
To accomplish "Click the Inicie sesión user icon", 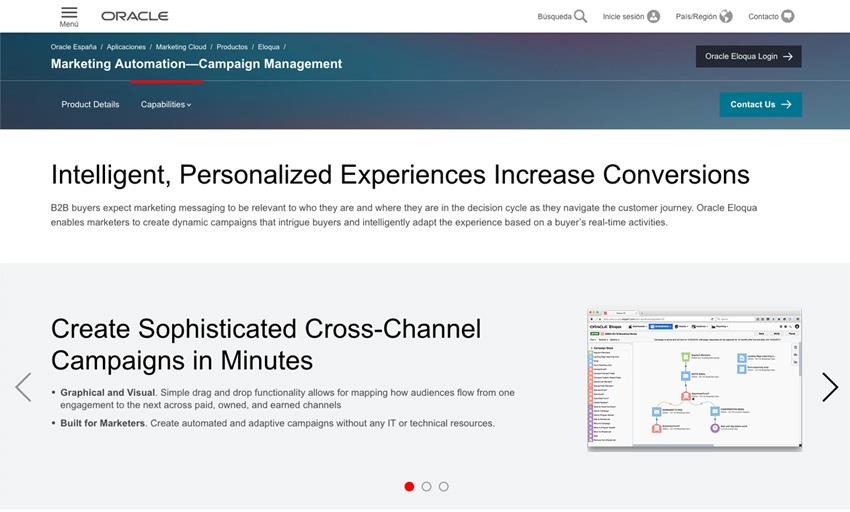I will point(654,16).
